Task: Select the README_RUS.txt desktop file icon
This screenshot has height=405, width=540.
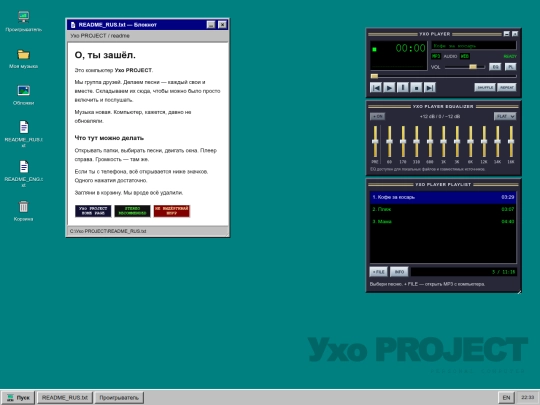Action: coord(23,134)
